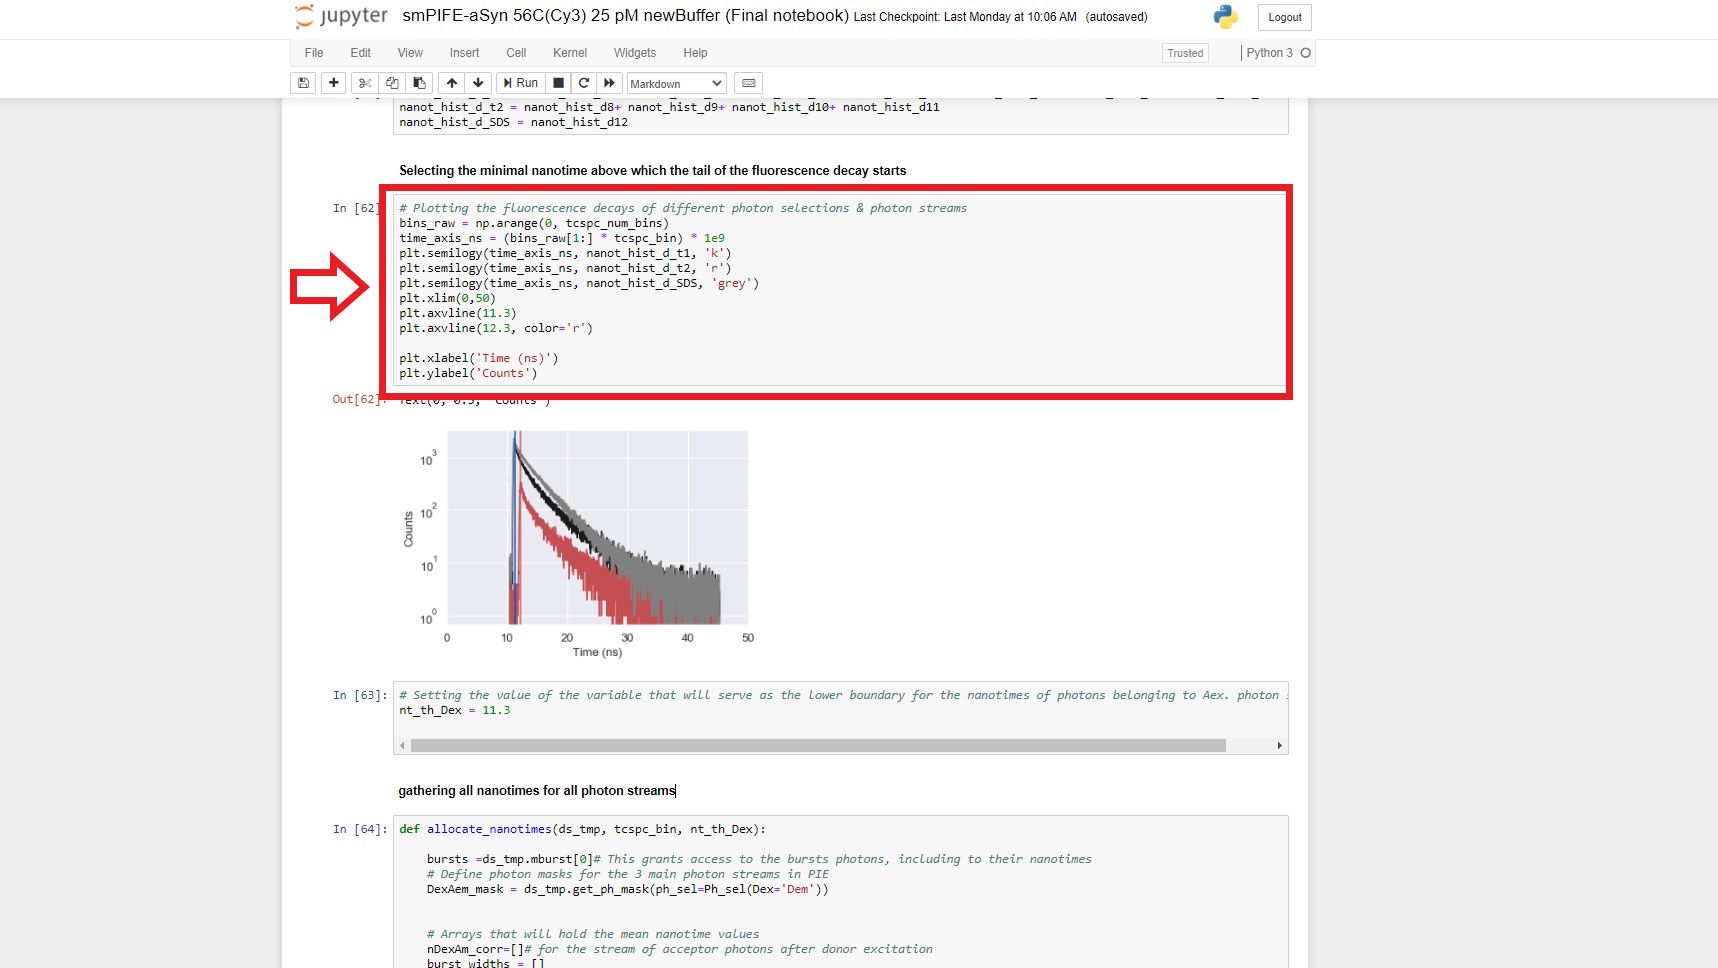
Task: Click the plt.axvline(11.3) code line
Action: click(x=458, y=313)
